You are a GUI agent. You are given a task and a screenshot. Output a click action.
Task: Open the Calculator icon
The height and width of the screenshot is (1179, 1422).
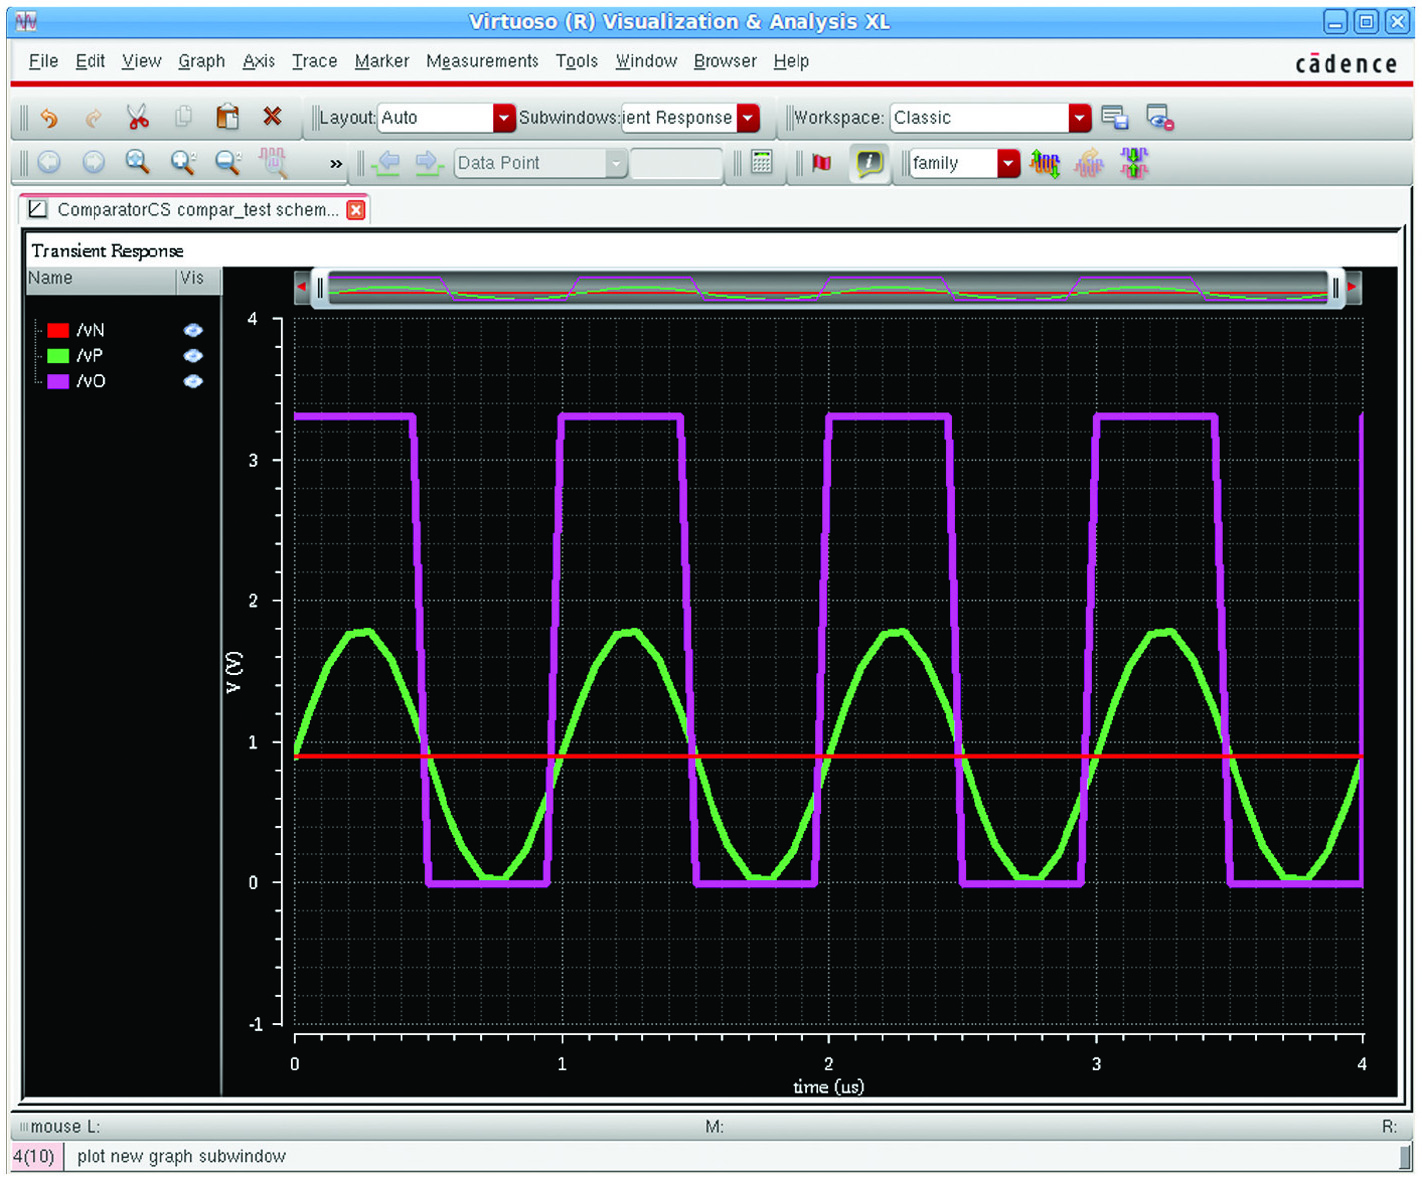coord(762,162)
